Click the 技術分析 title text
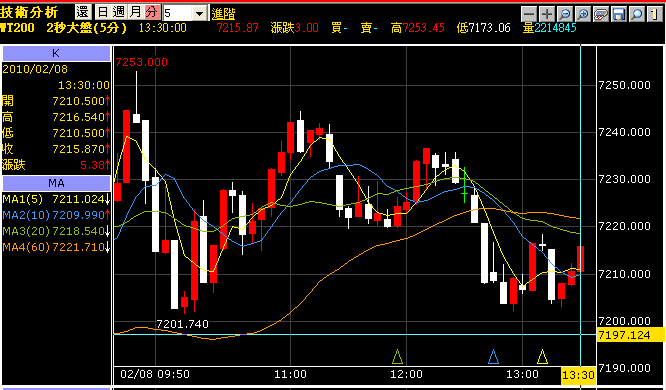 coord(29,12)
